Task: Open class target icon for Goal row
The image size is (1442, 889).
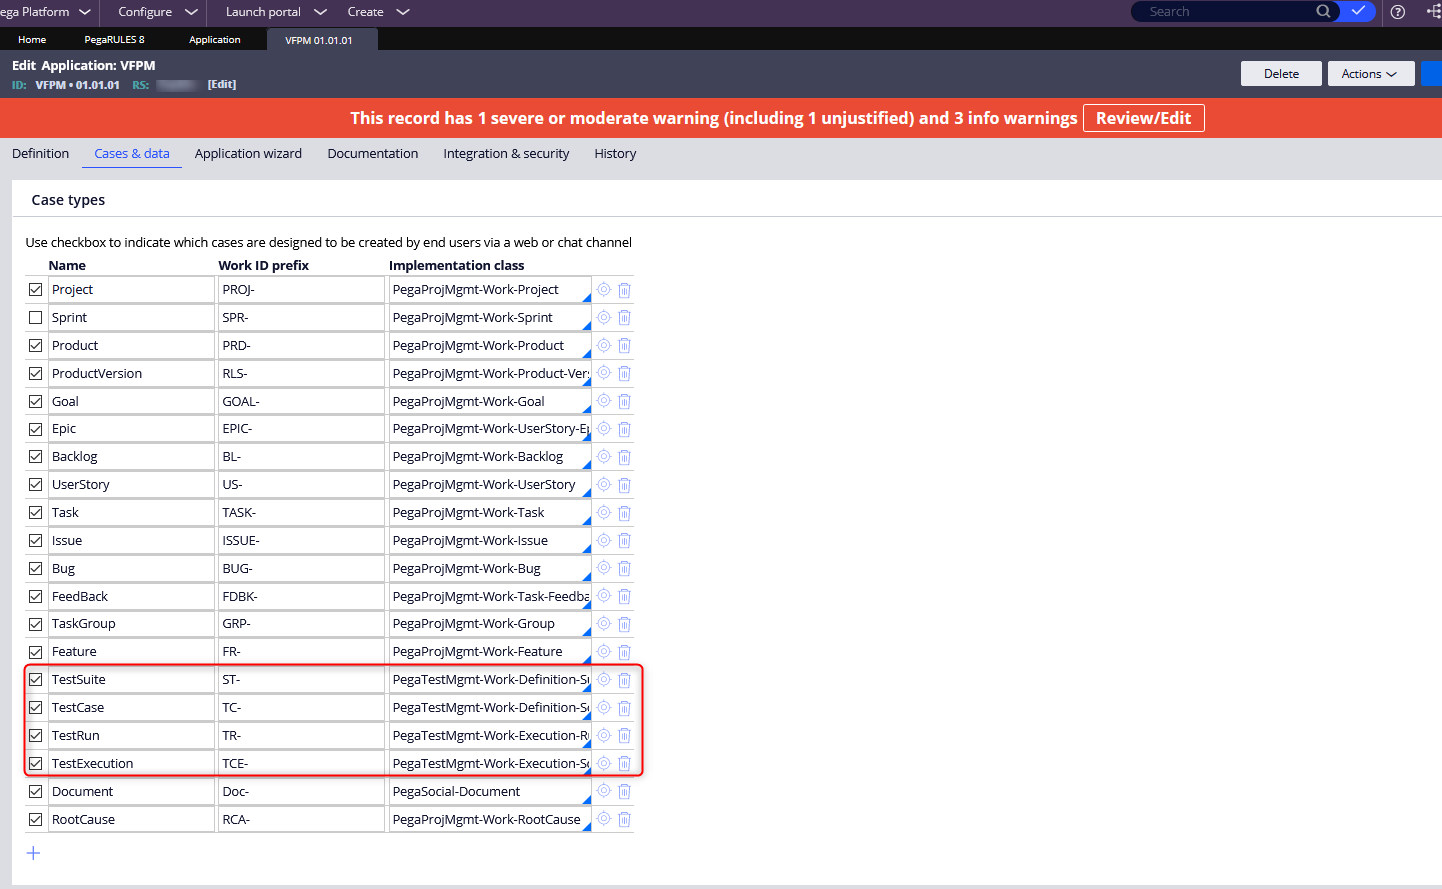Action: 604,401
